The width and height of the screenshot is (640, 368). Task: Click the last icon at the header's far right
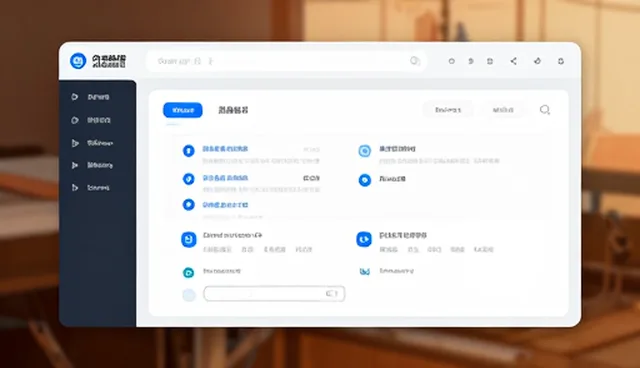(x=561, y=61)
